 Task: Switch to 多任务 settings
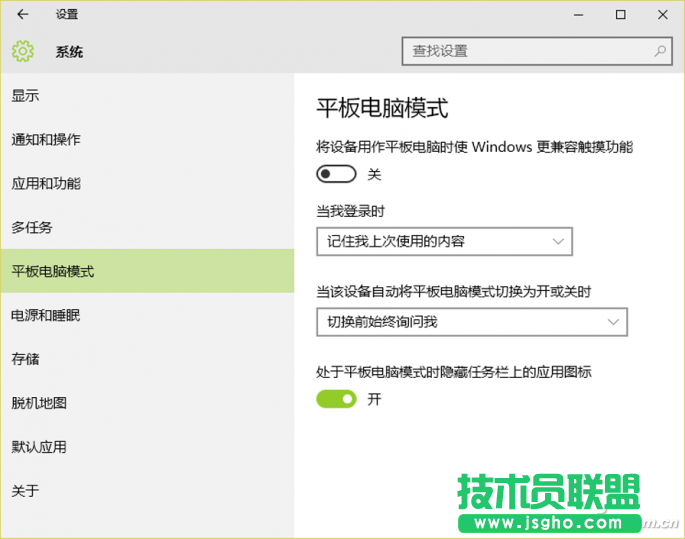click(32, 228)
